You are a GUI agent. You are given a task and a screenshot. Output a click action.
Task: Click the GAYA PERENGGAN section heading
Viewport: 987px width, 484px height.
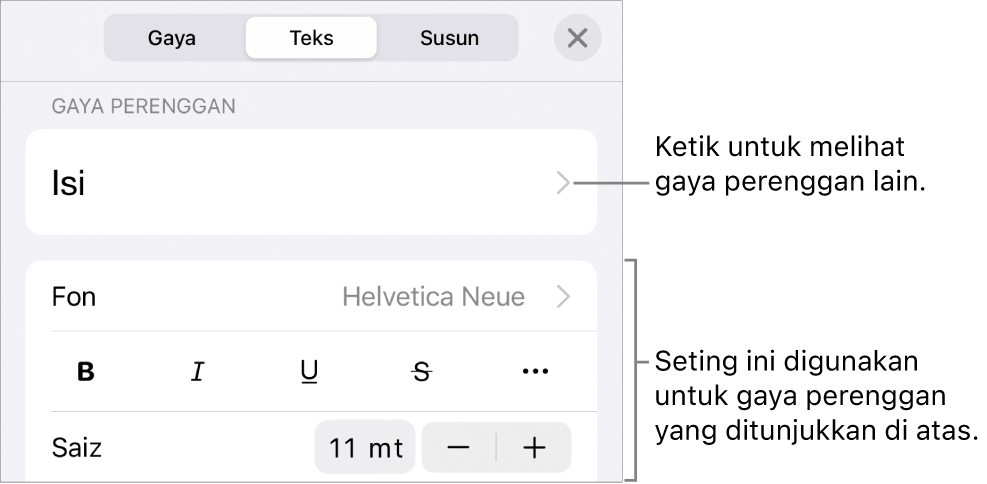pyautogui.click(x=144, y=106)
